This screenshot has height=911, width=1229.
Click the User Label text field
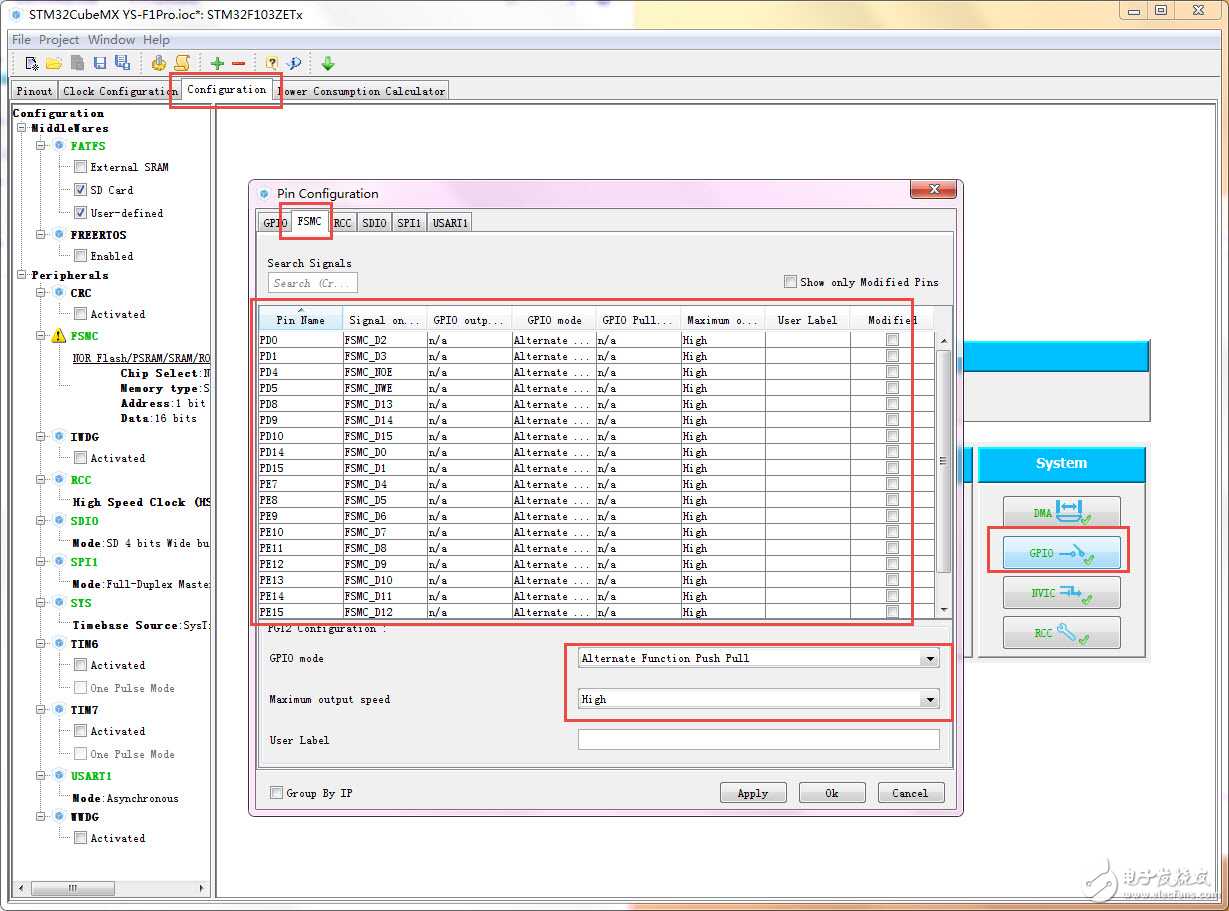pyautogui.click(x=758, y=740)
